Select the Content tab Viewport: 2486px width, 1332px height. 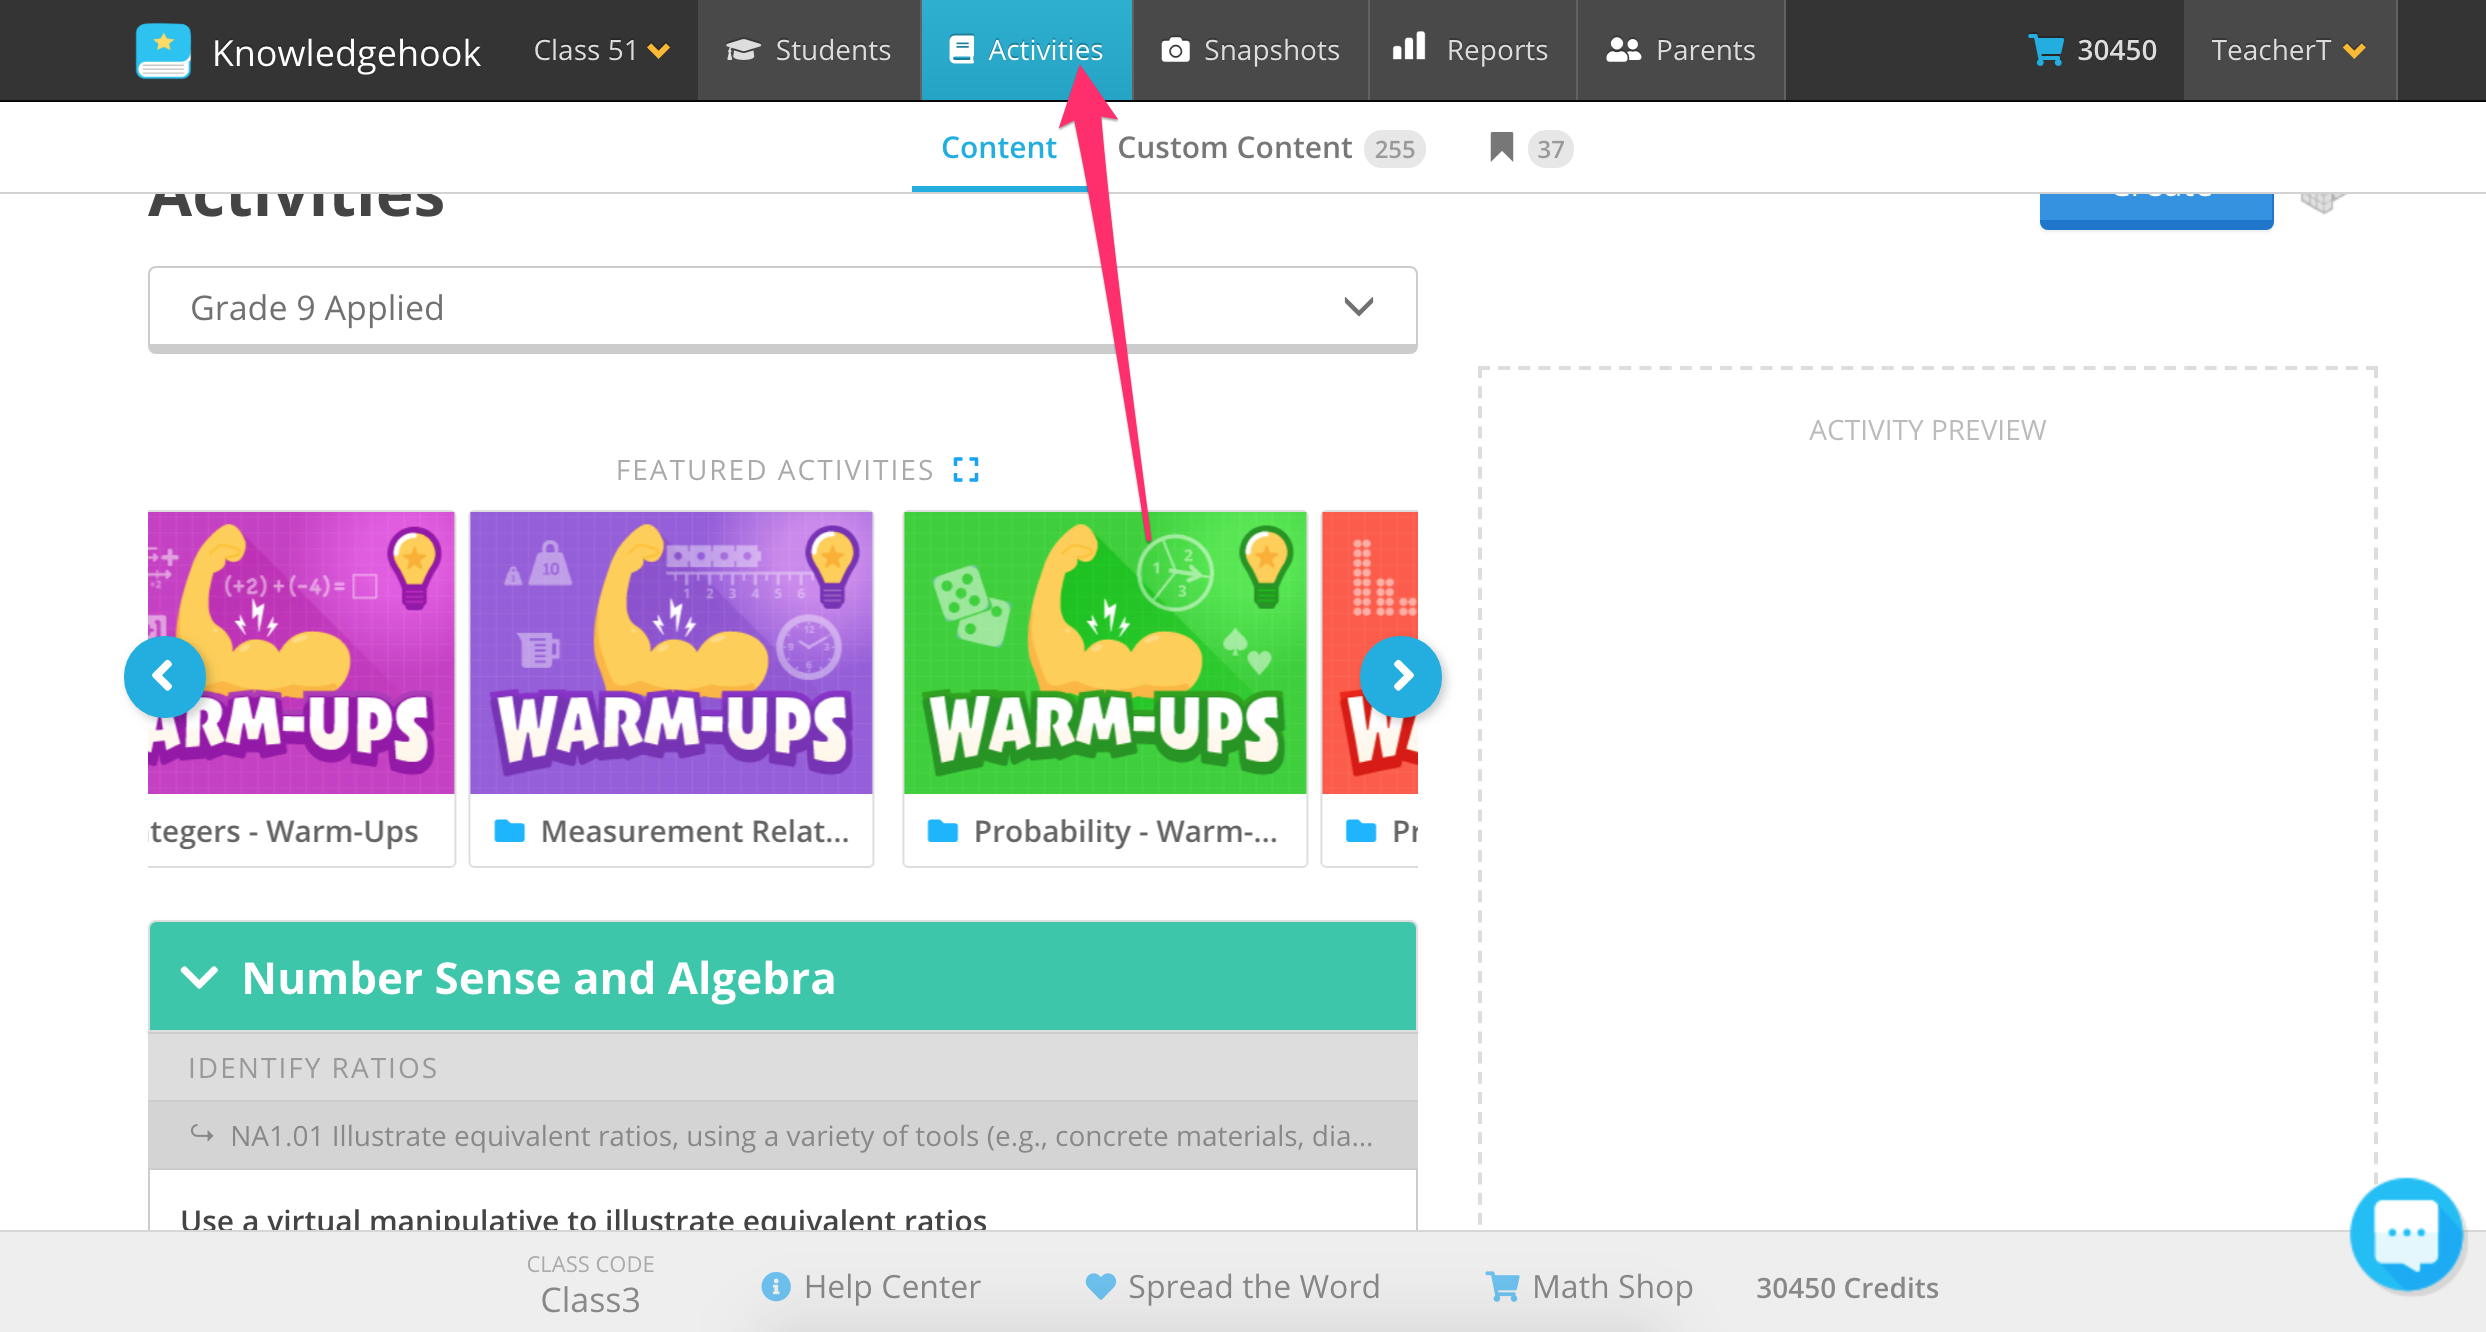(998, 147)
